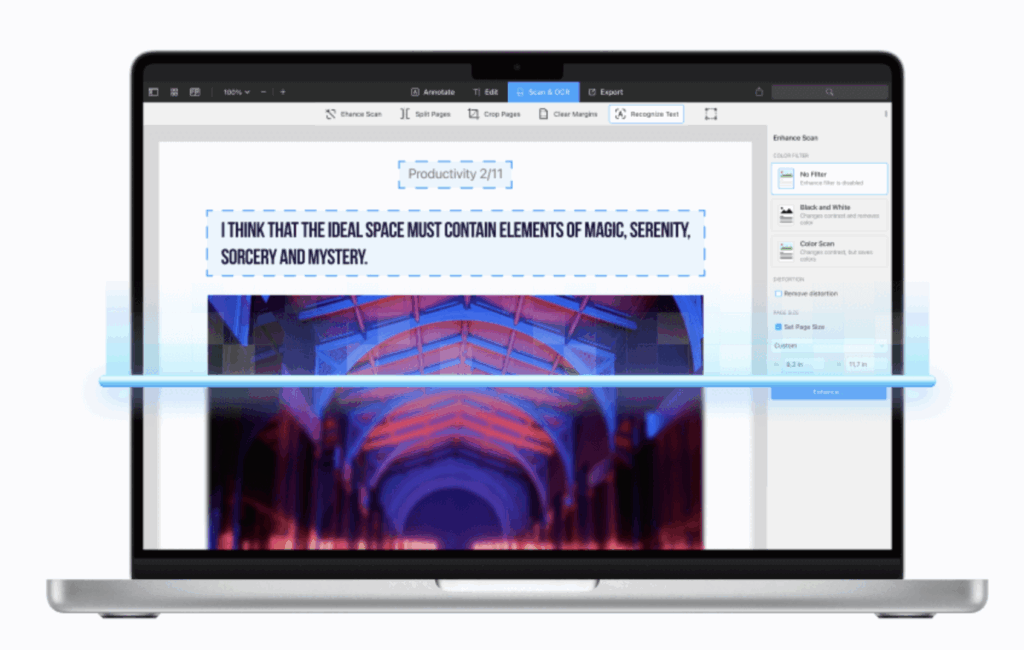1024x650 pixels.
Task: Toggle the sidebar panel icon
Action: [x=153, y=92]
